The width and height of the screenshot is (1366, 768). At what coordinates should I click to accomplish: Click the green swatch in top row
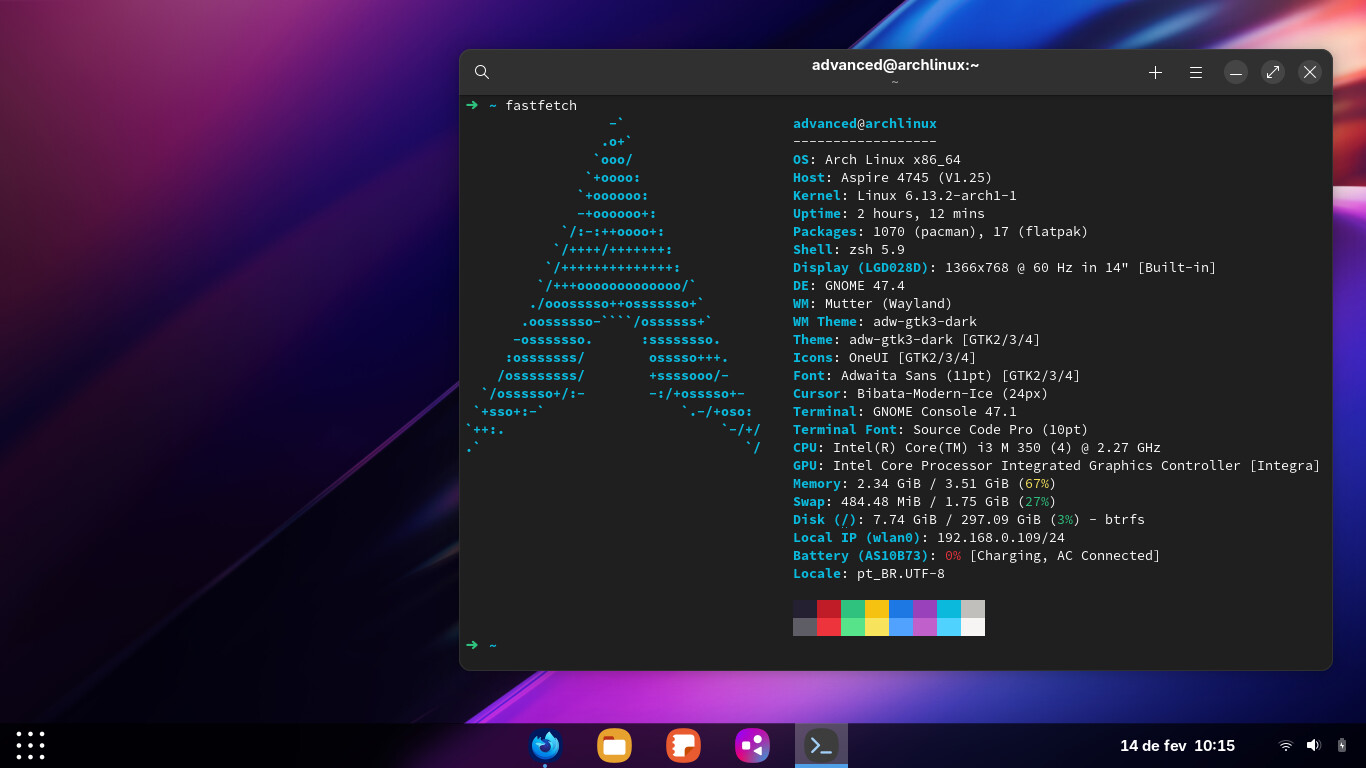853,609
